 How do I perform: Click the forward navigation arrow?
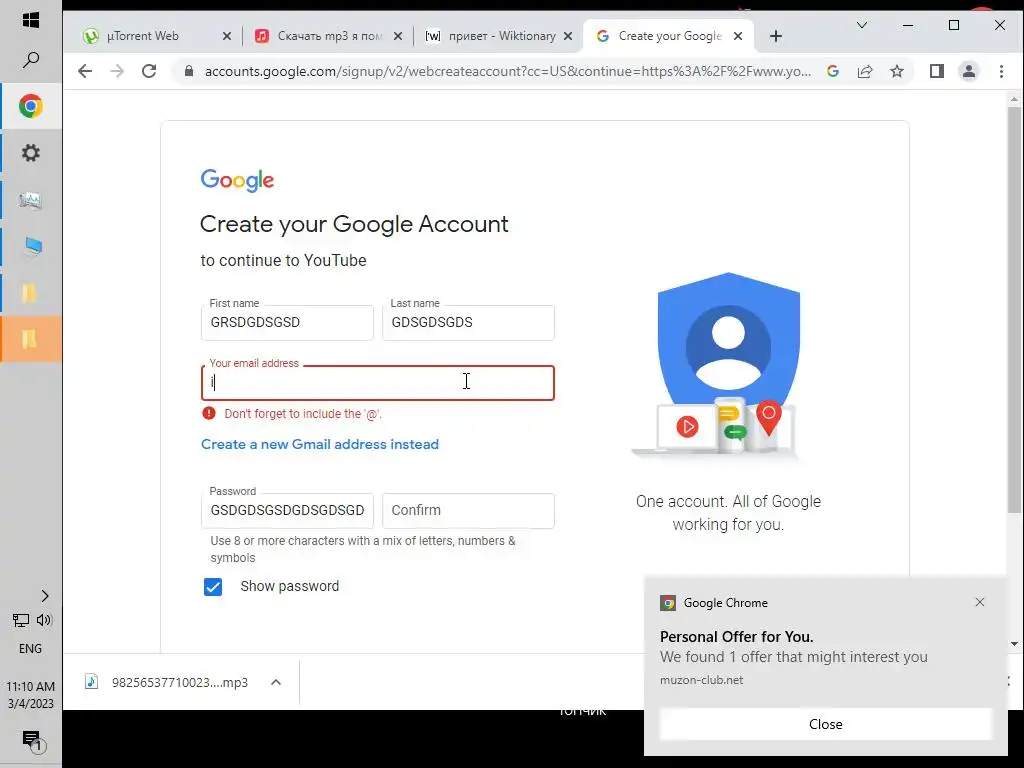117,71
